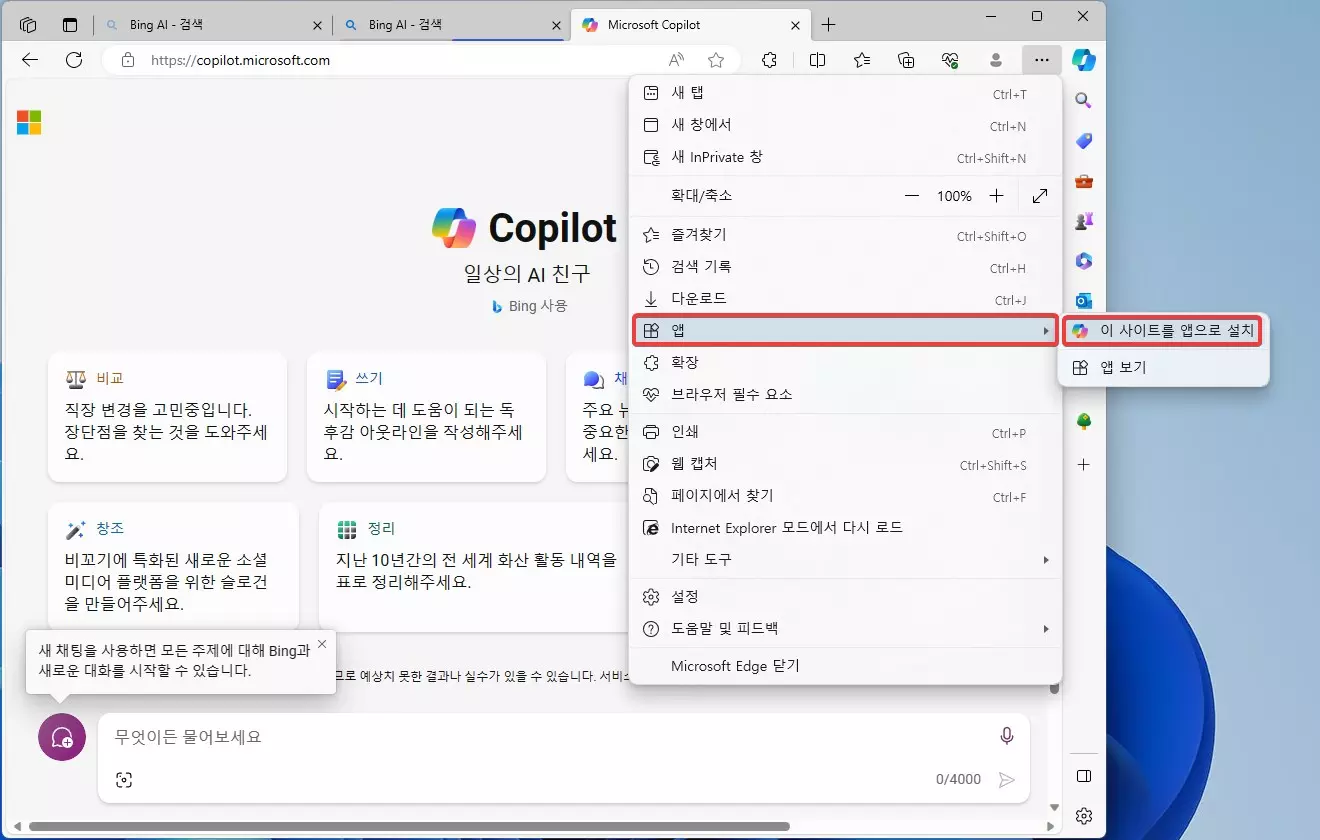
Task: Start a new topic with purple chat button
Action: [x=61, y=738]
